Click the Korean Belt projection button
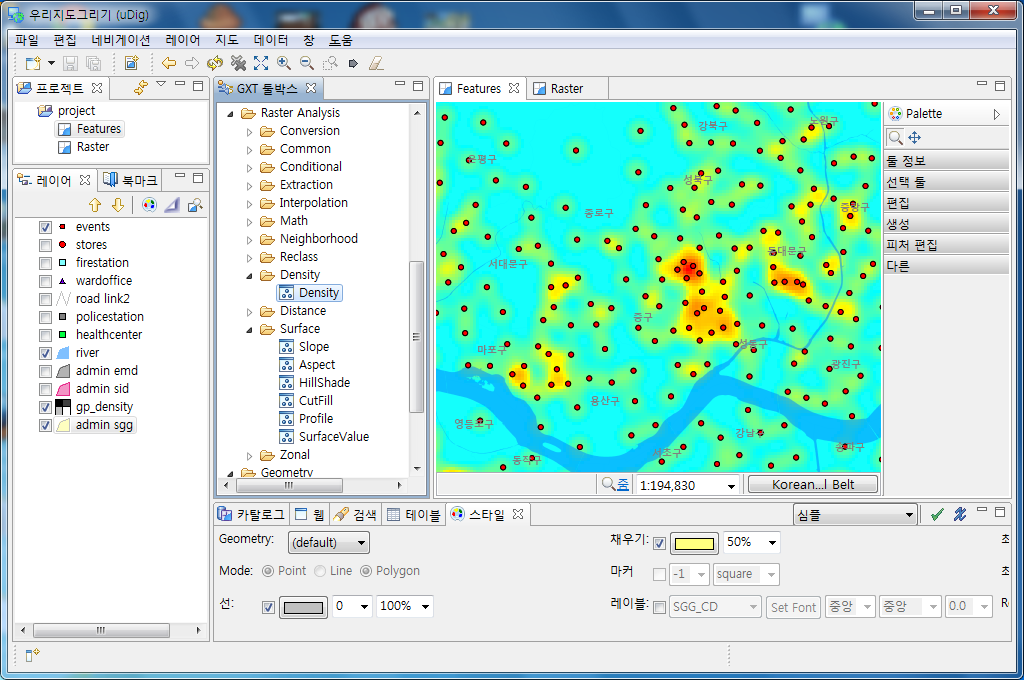 point(812,483)
